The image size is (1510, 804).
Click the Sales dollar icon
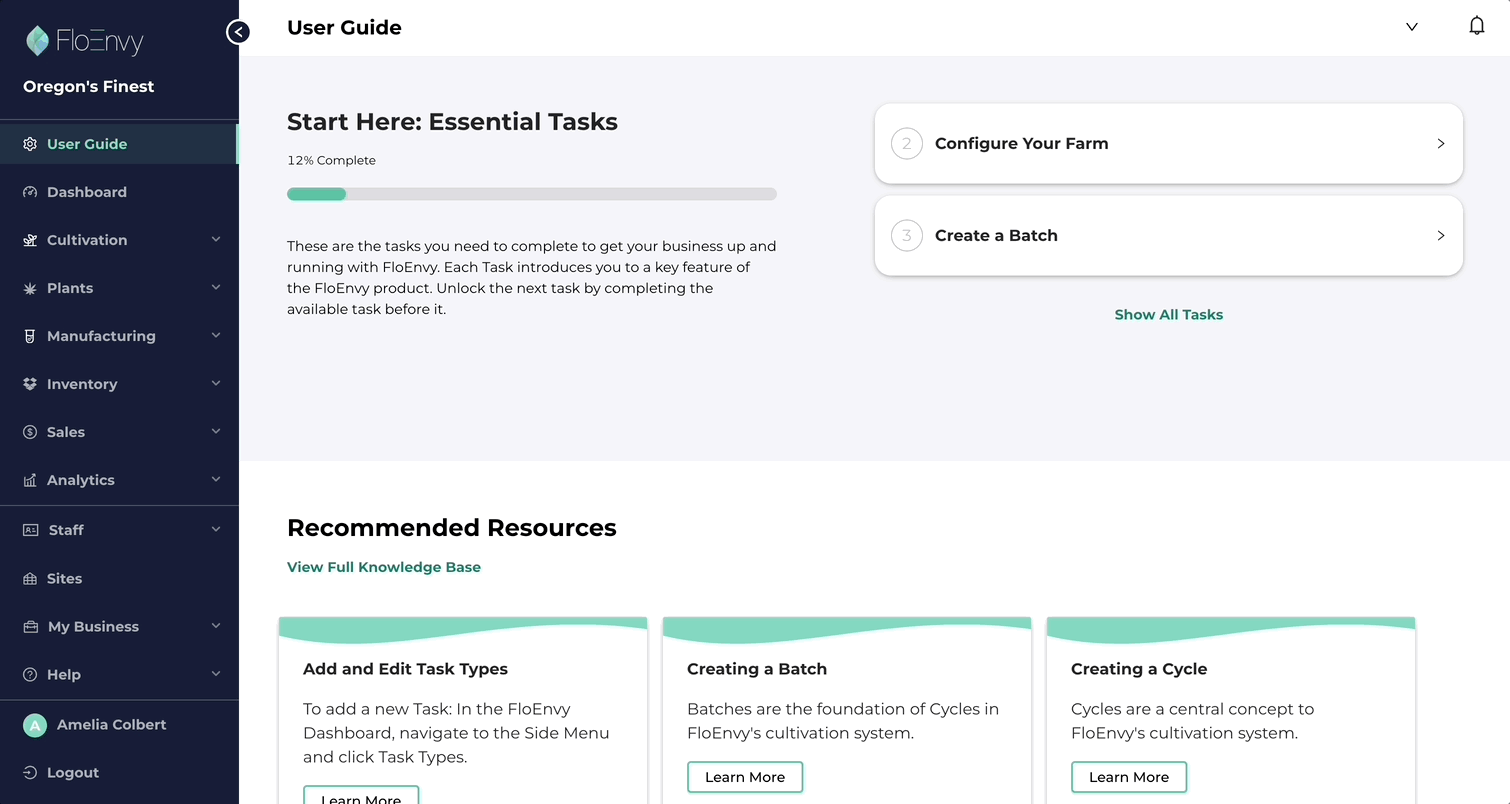tap(29, 431)
